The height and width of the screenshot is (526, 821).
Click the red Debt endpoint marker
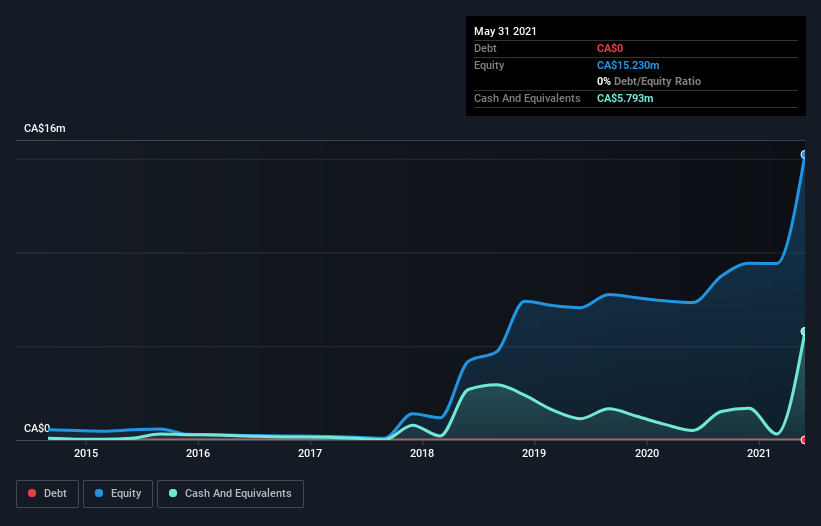pos(804,440)
